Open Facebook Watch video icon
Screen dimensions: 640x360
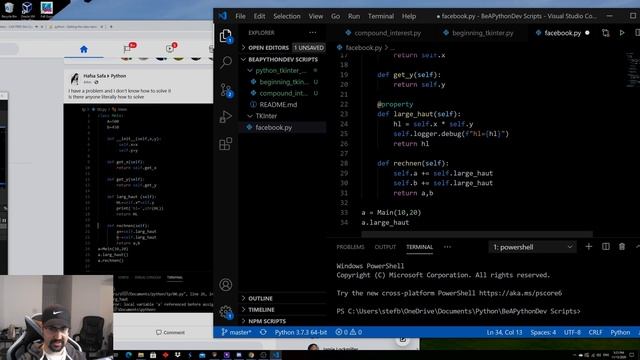tap(170, 49)
